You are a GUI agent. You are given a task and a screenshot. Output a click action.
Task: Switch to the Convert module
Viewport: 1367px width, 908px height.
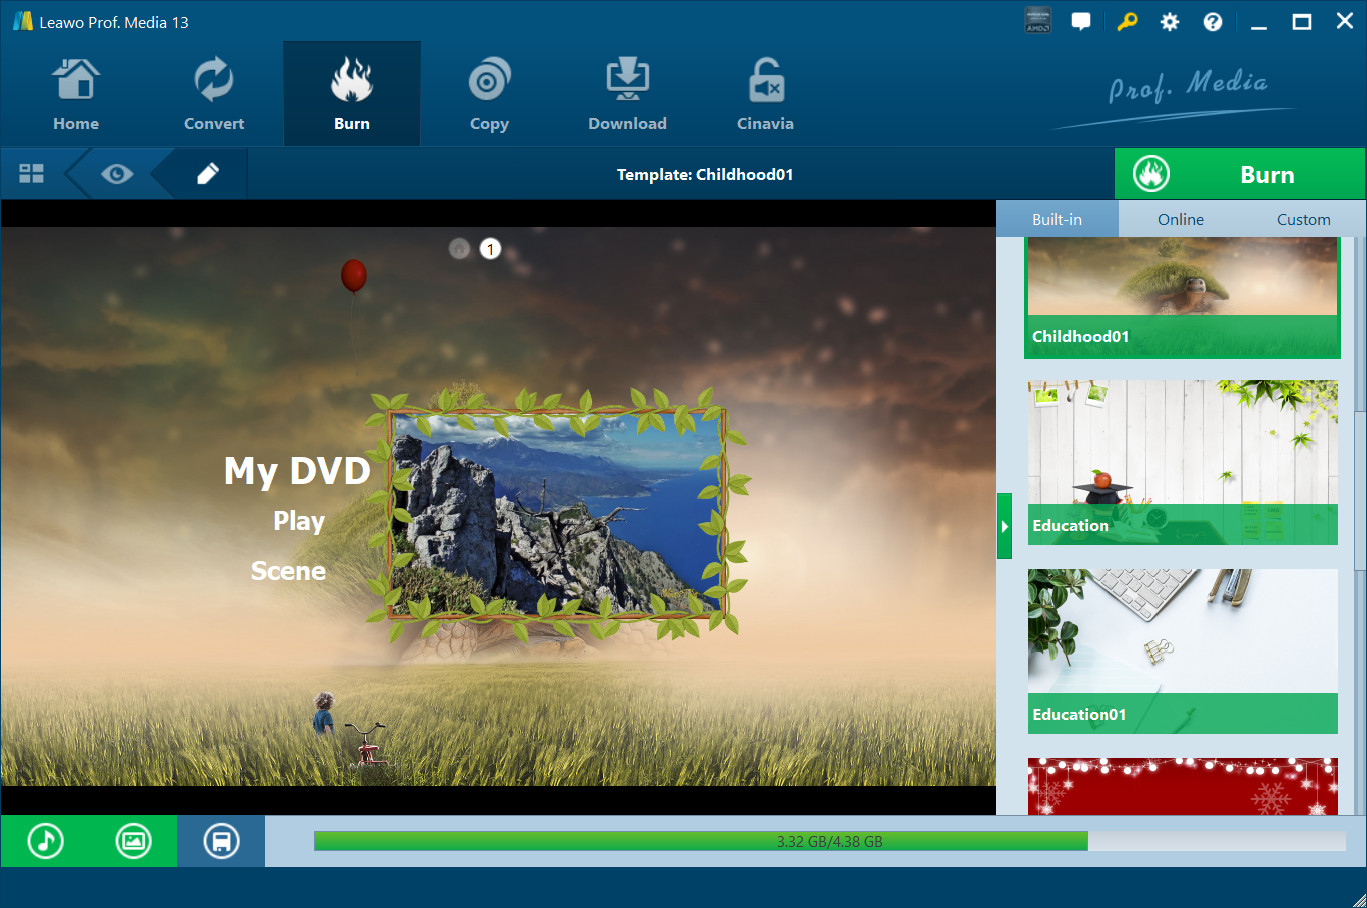point(213,95)
